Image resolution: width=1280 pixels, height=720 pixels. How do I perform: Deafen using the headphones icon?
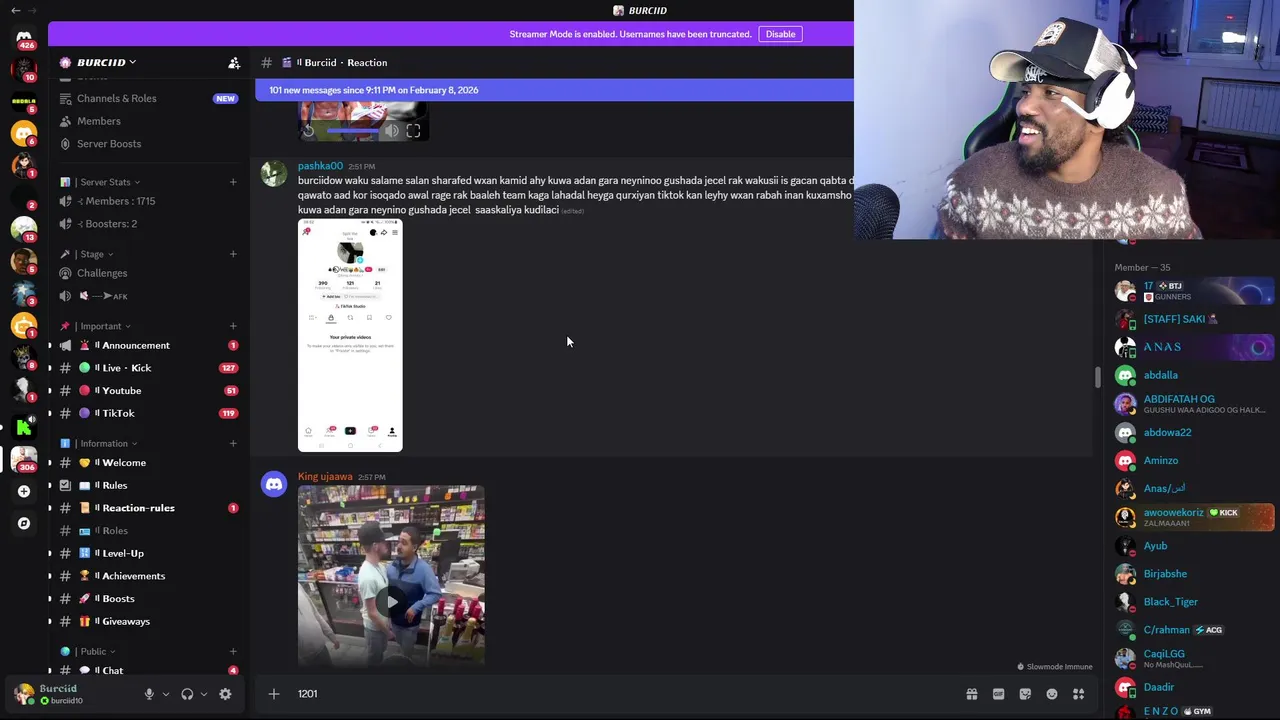[x=187, y=694]
